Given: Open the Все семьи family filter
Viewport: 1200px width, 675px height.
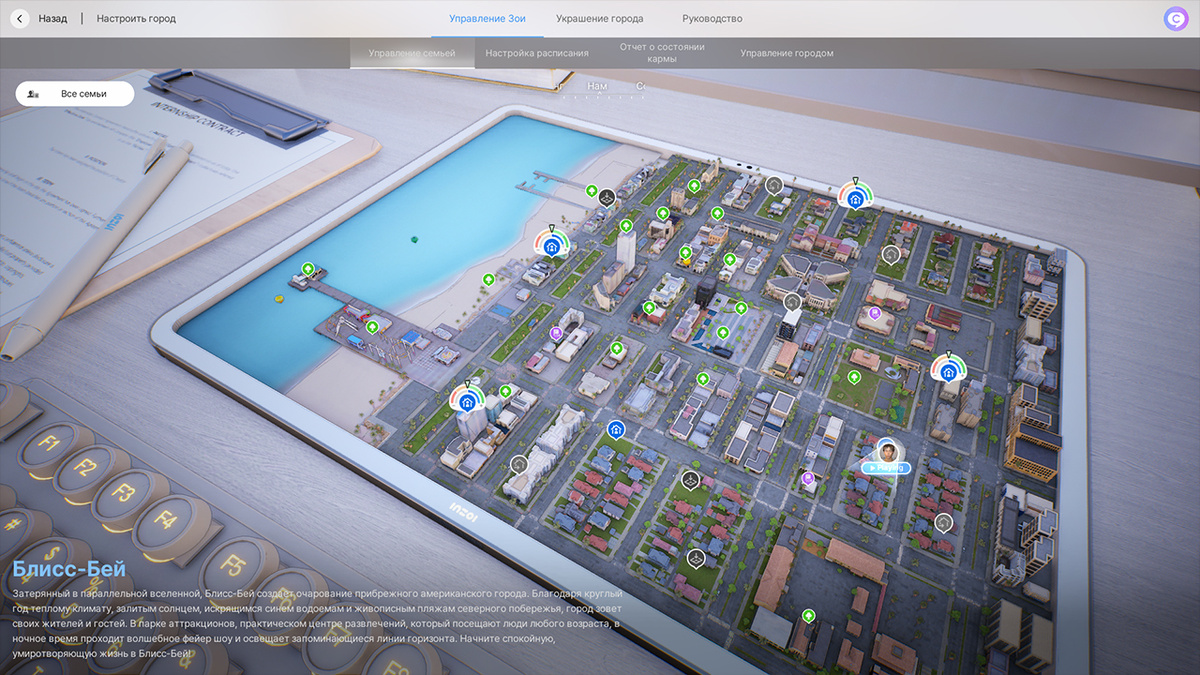Looking at the screenshot, I should tap(75, 93).
